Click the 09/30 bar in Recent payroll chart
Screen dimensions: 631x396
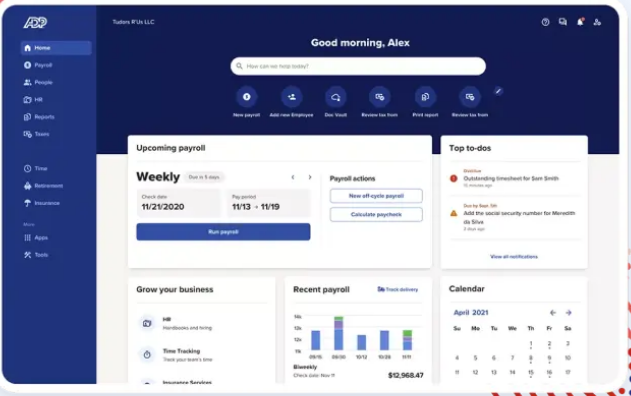point(339,333)
